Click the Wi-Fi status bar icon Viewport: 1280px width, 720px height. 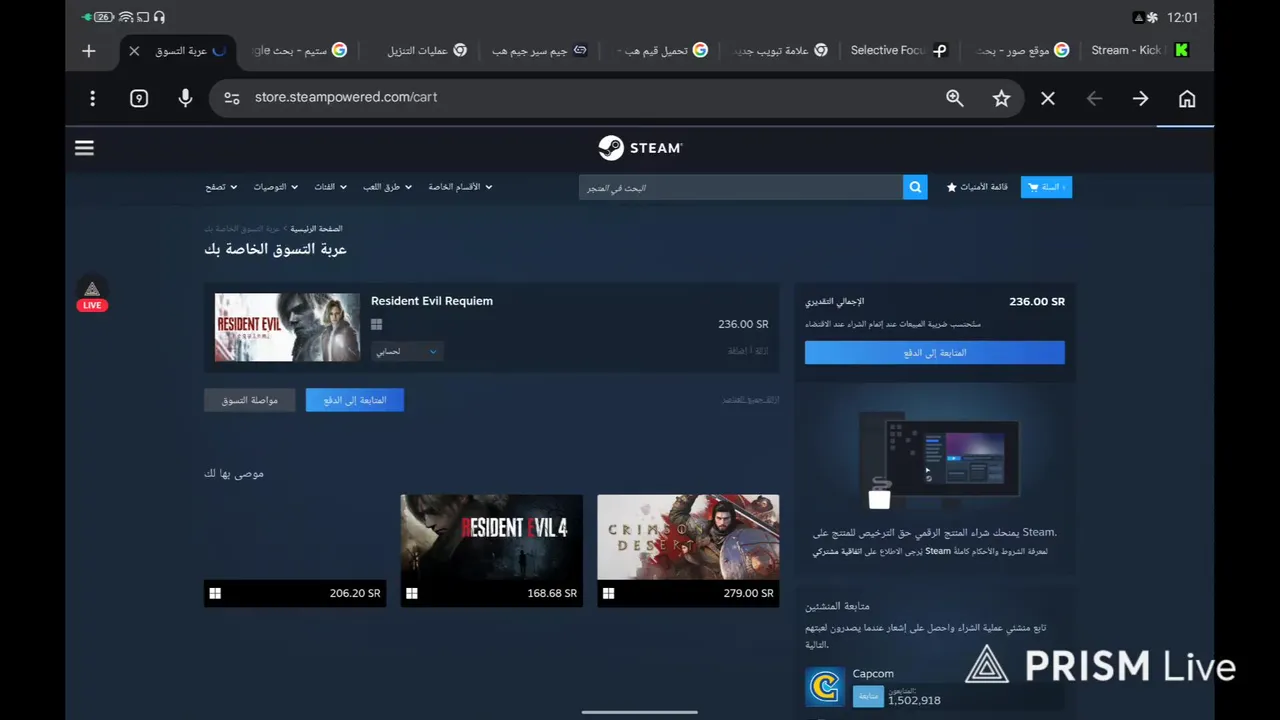(x=126, y=17)
